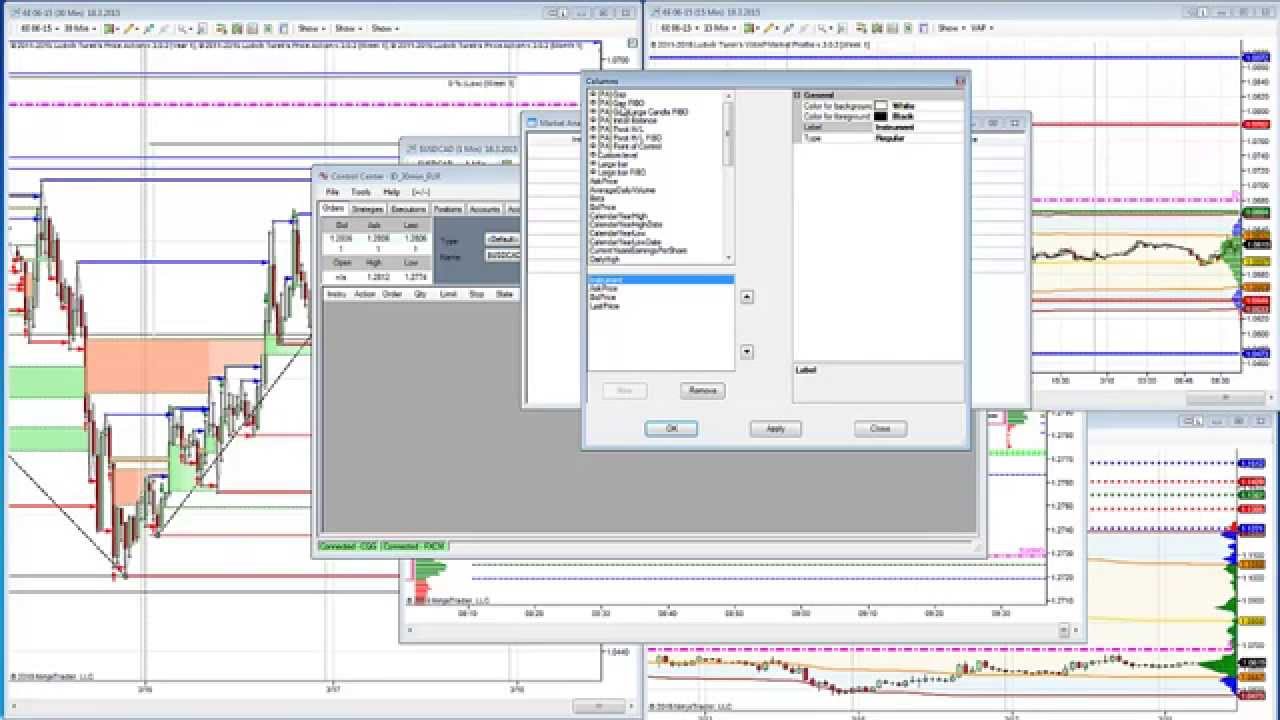Open 6E 06-15 instrument dropdown in left chart
Viewport: 1280px width, 720px height.
pyautogui.click(x=40, y=28)
